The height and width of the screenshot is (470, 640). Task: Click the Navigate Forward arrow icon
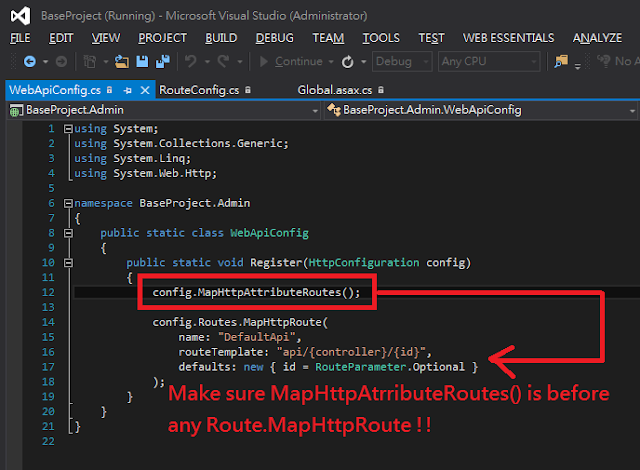pyautogui.click(x=61, y=62)
